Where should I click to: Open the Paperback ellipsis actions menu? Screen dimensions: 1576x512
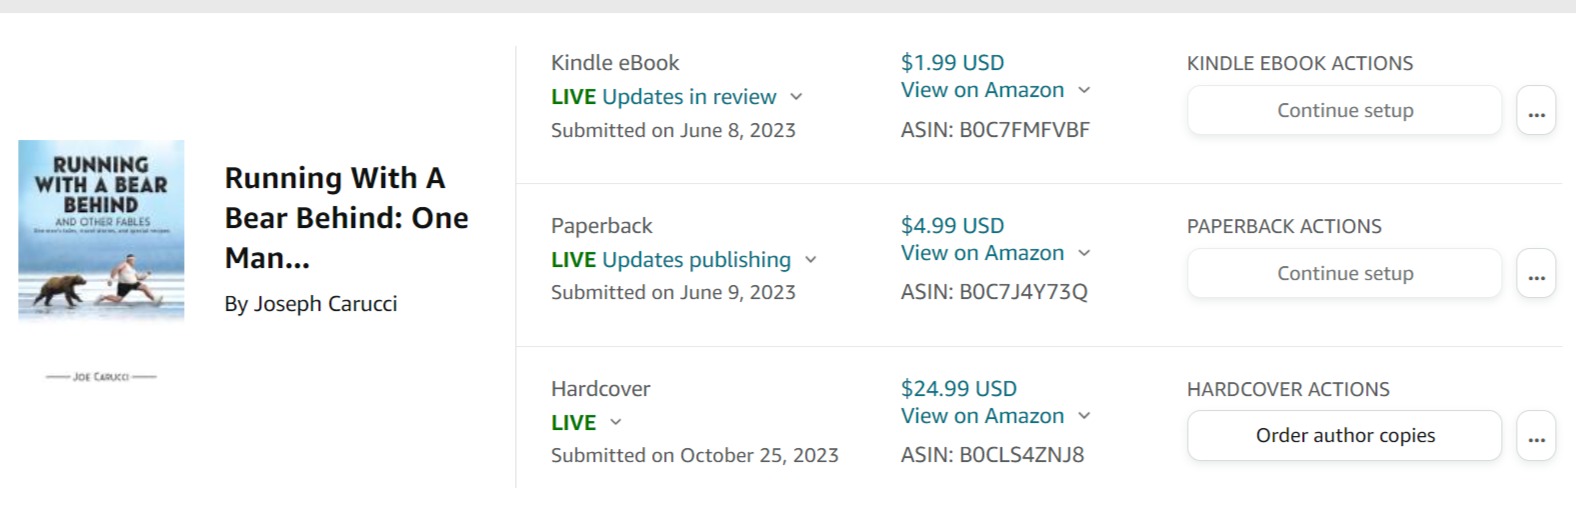click(x=1536, y=274)
